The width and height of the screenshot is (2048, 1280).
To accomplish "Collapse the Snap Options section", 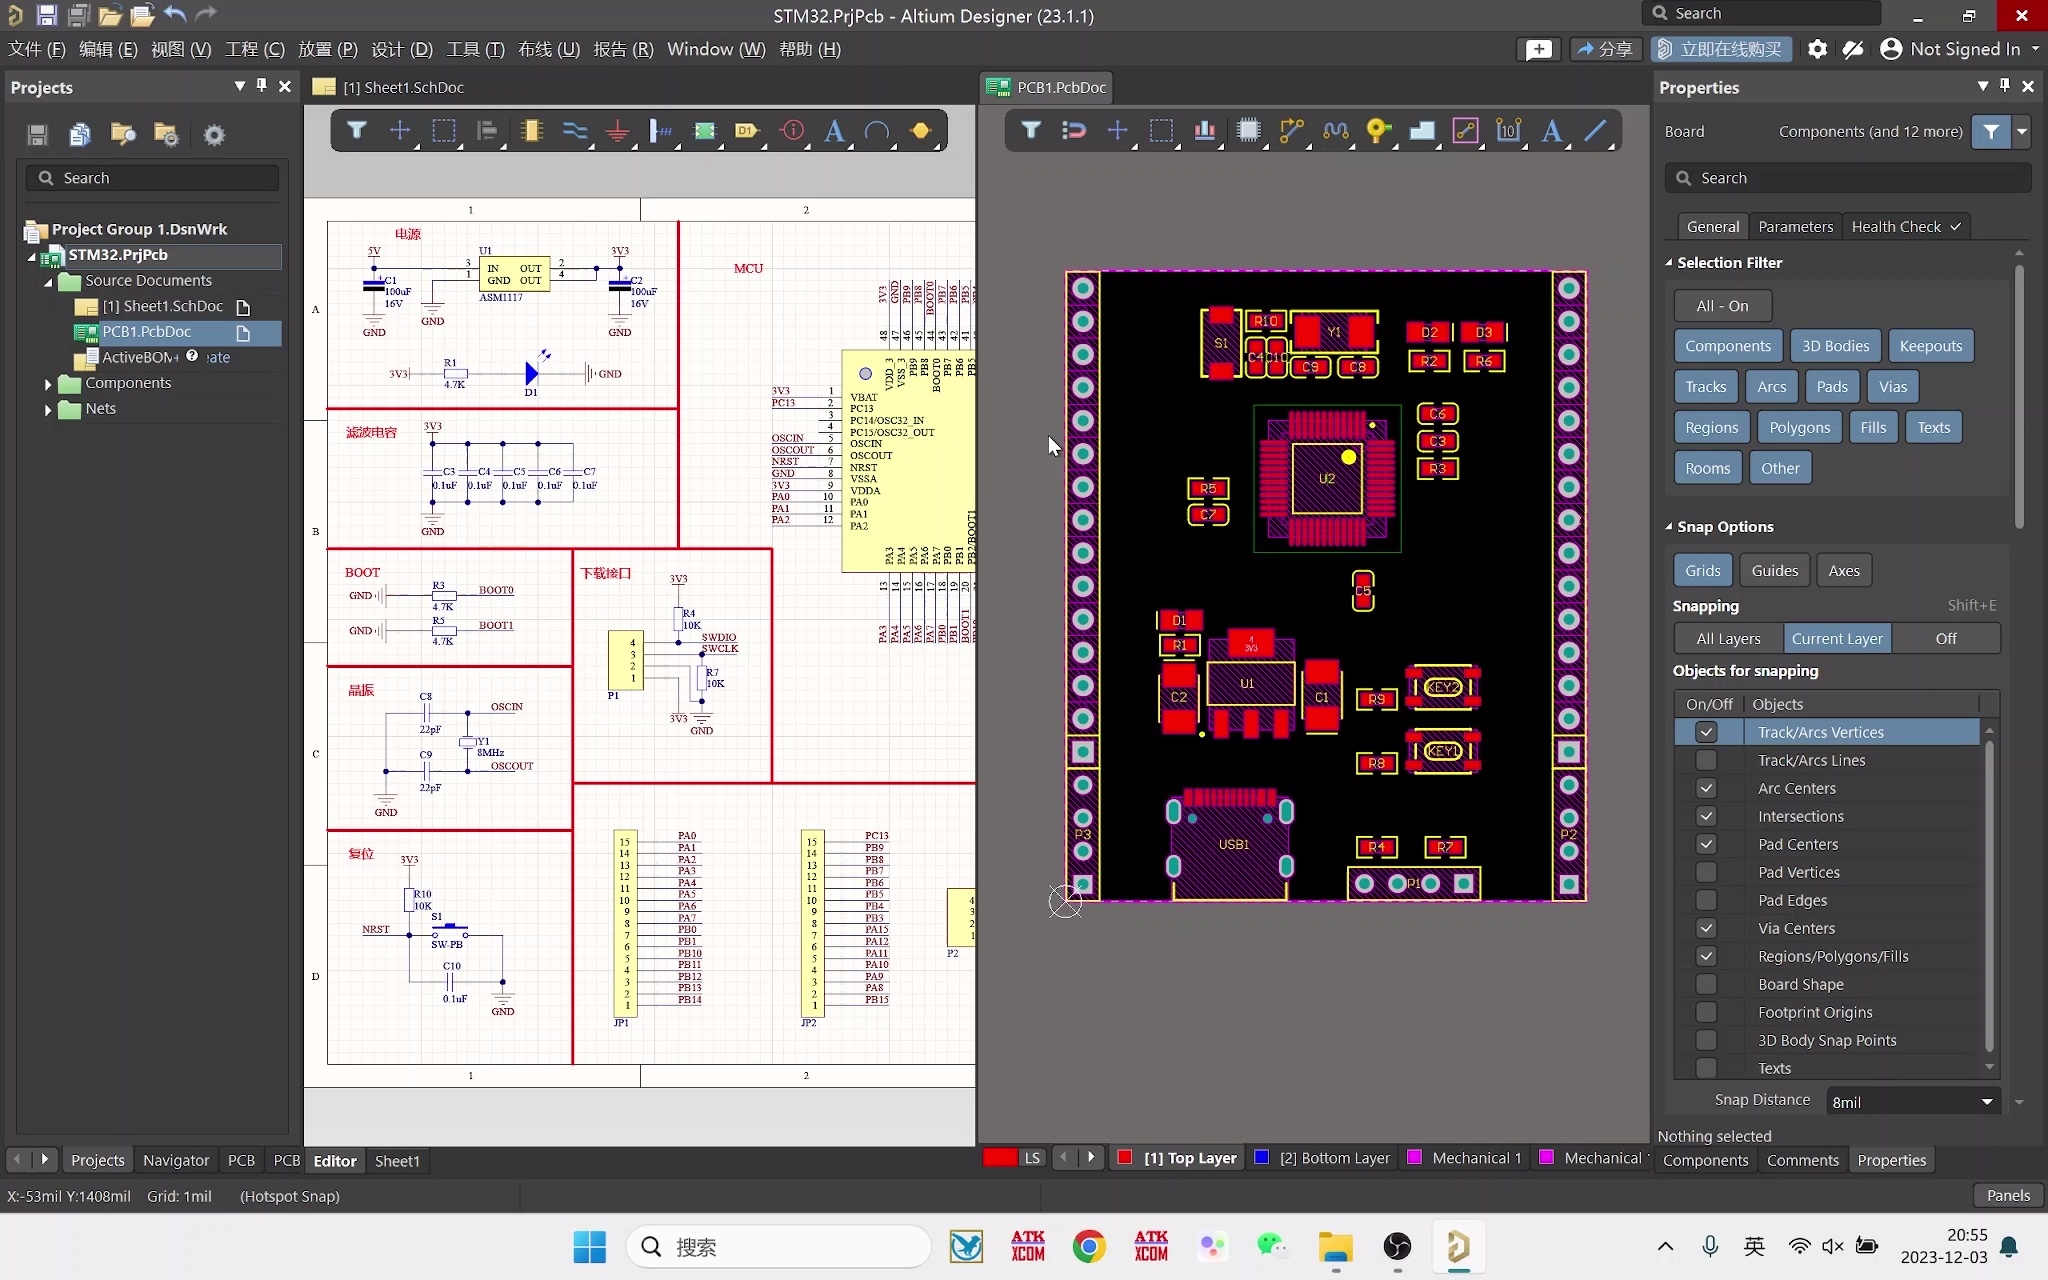I will click(1670, 526).
